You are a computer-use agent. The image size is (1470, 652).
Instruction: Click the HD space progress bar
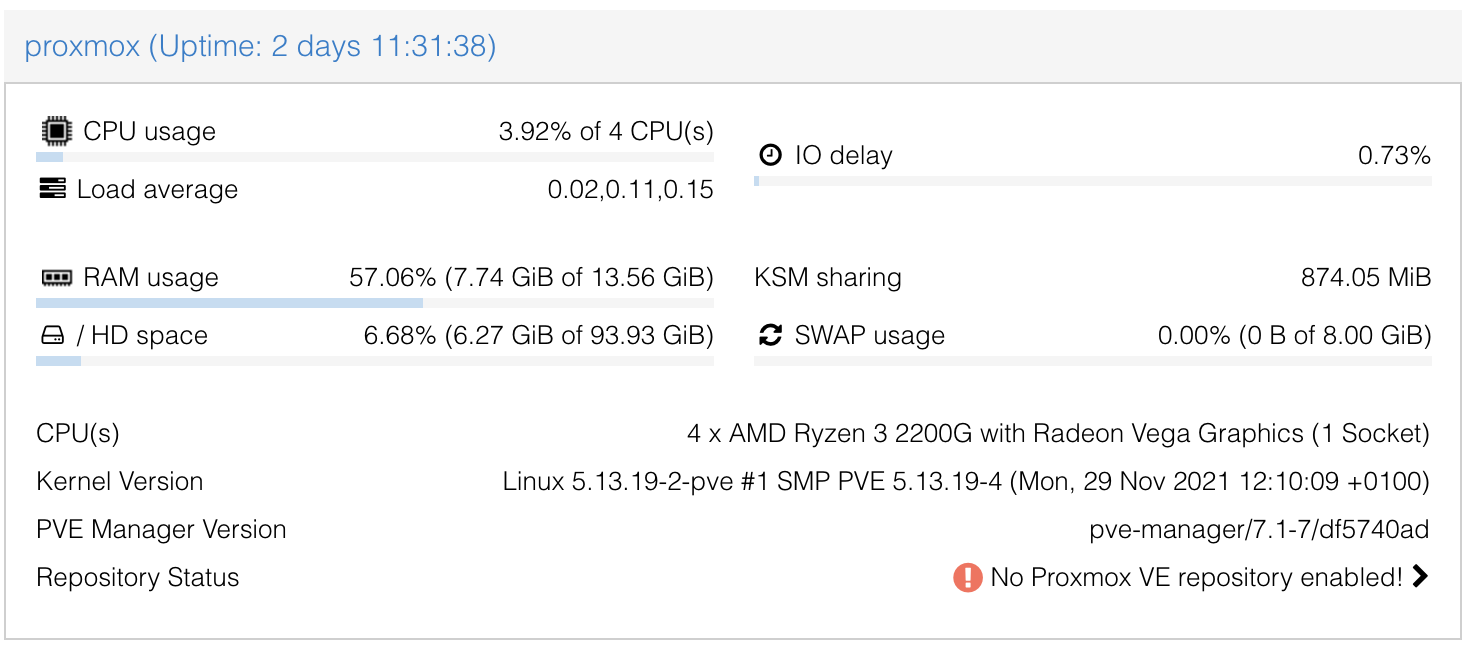375,361
